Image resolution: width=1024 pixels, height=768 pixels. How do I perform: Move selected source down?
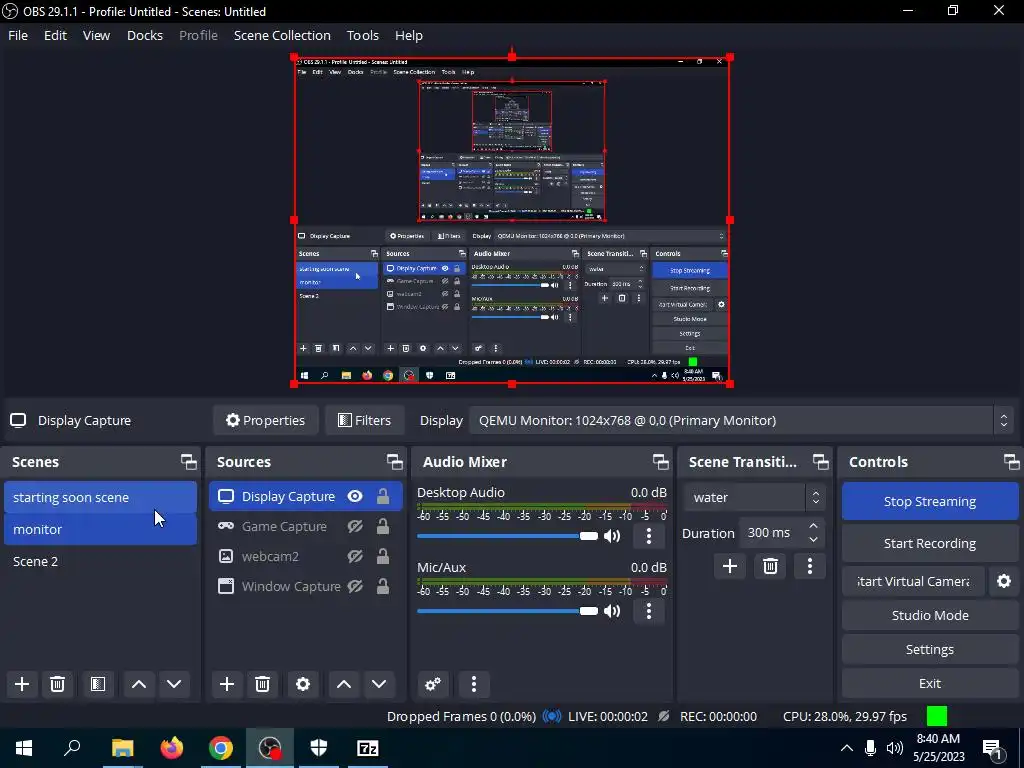[x=379, y=684]
